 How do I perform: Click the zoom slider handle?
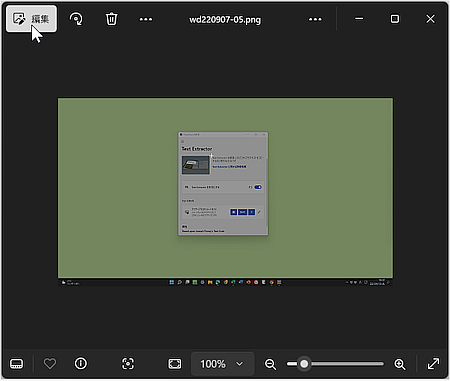304,364
